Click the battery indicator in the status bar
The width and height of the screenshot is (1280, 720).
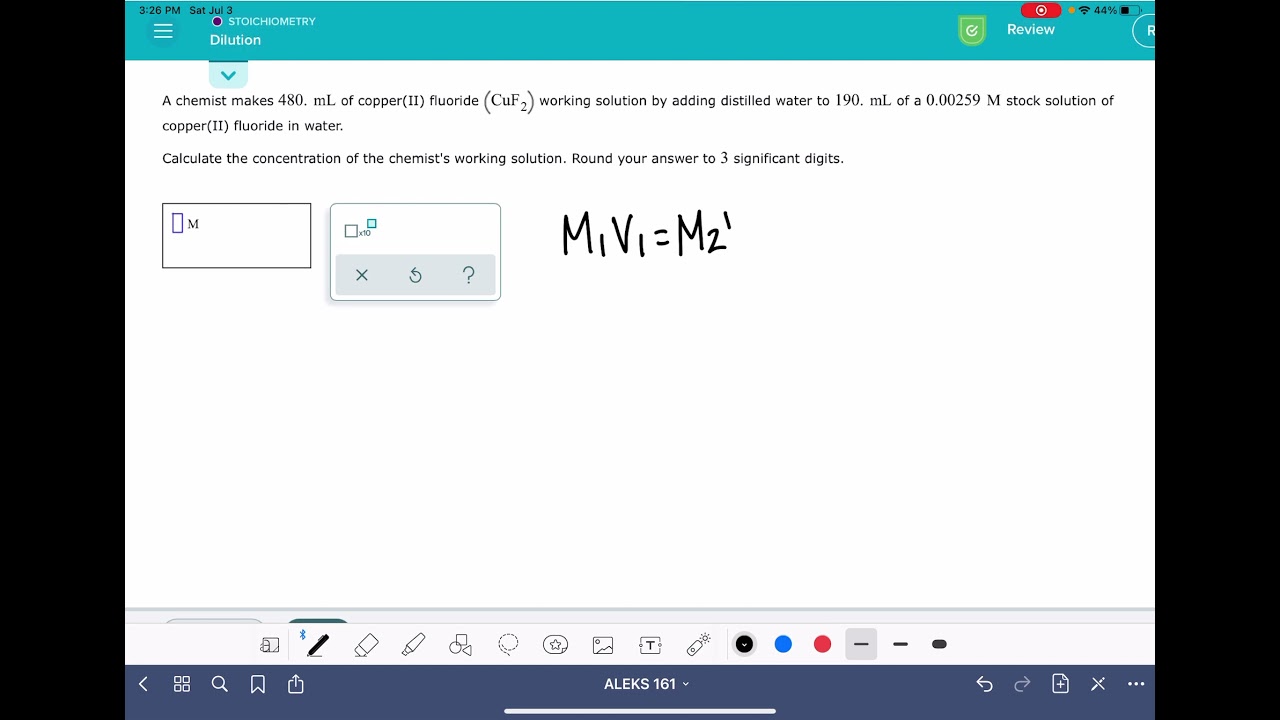coord(1131,10)
